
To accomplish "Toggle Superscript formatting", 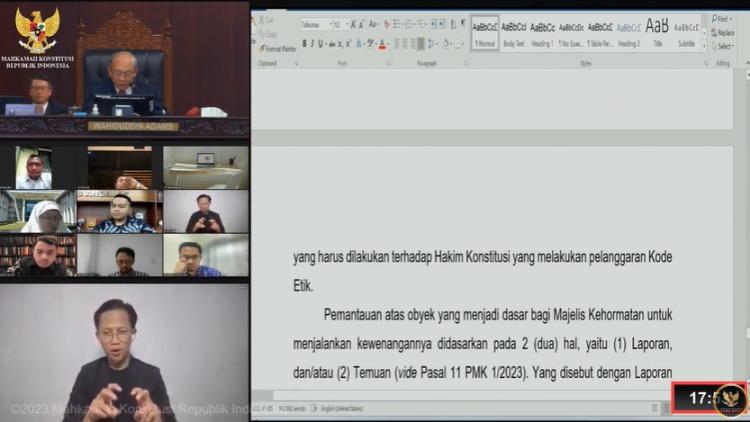I will point(348,44).
